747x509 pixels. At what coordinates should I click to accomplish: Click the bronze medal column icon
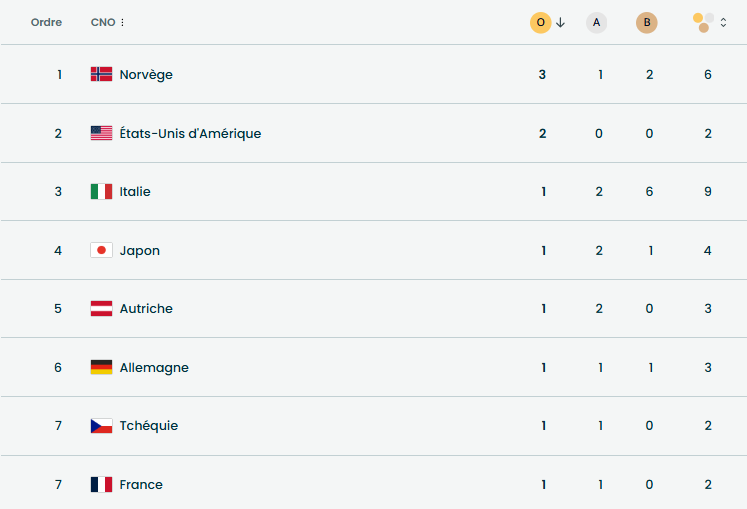(x=647, y=23)
